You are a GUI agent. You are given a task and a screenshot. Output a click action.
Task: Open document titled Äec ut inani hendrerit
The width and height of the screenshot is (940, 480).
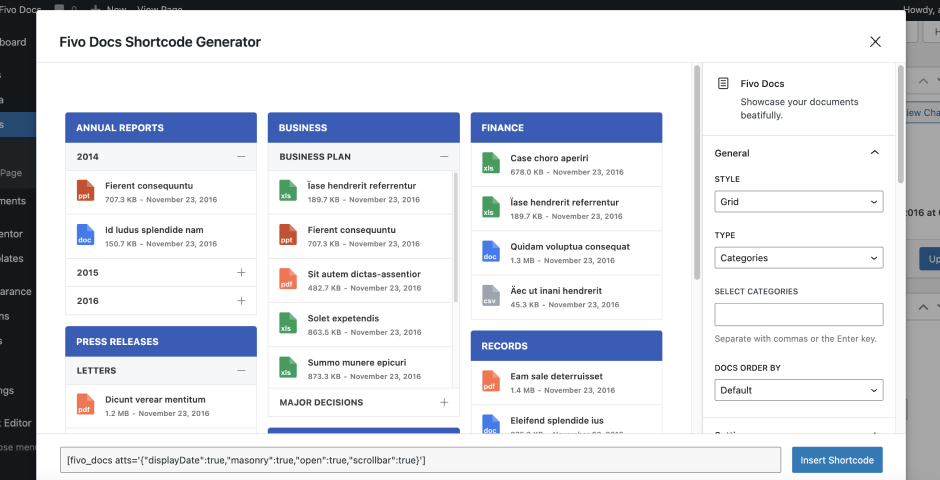(556, 291)
